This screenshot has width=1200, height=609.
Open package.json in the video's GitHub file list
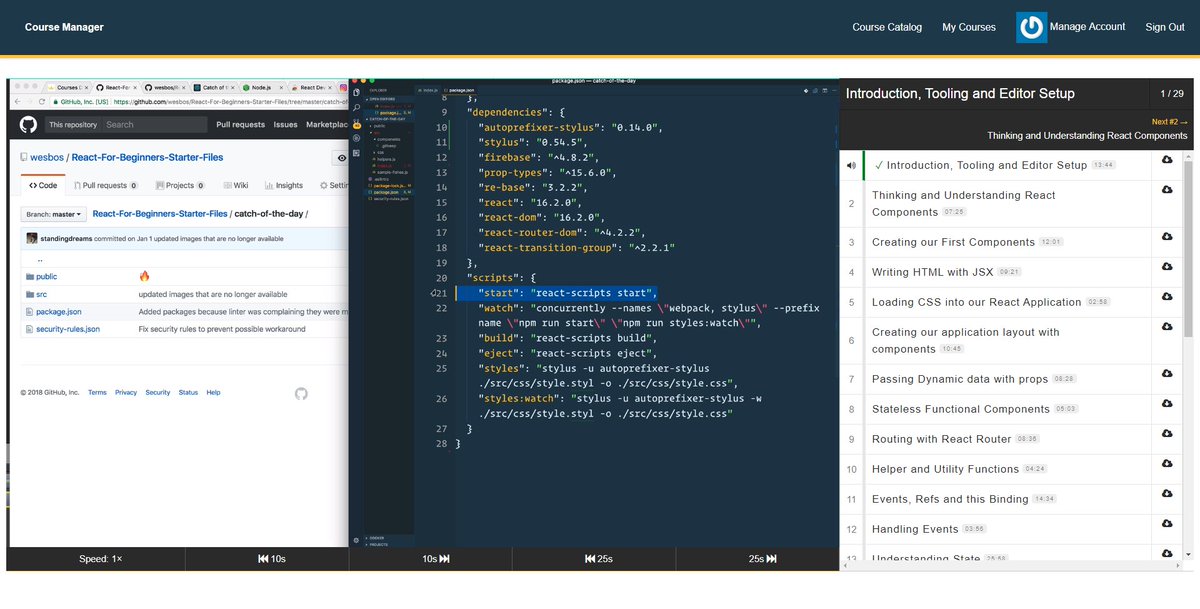[x=59, y=312]
